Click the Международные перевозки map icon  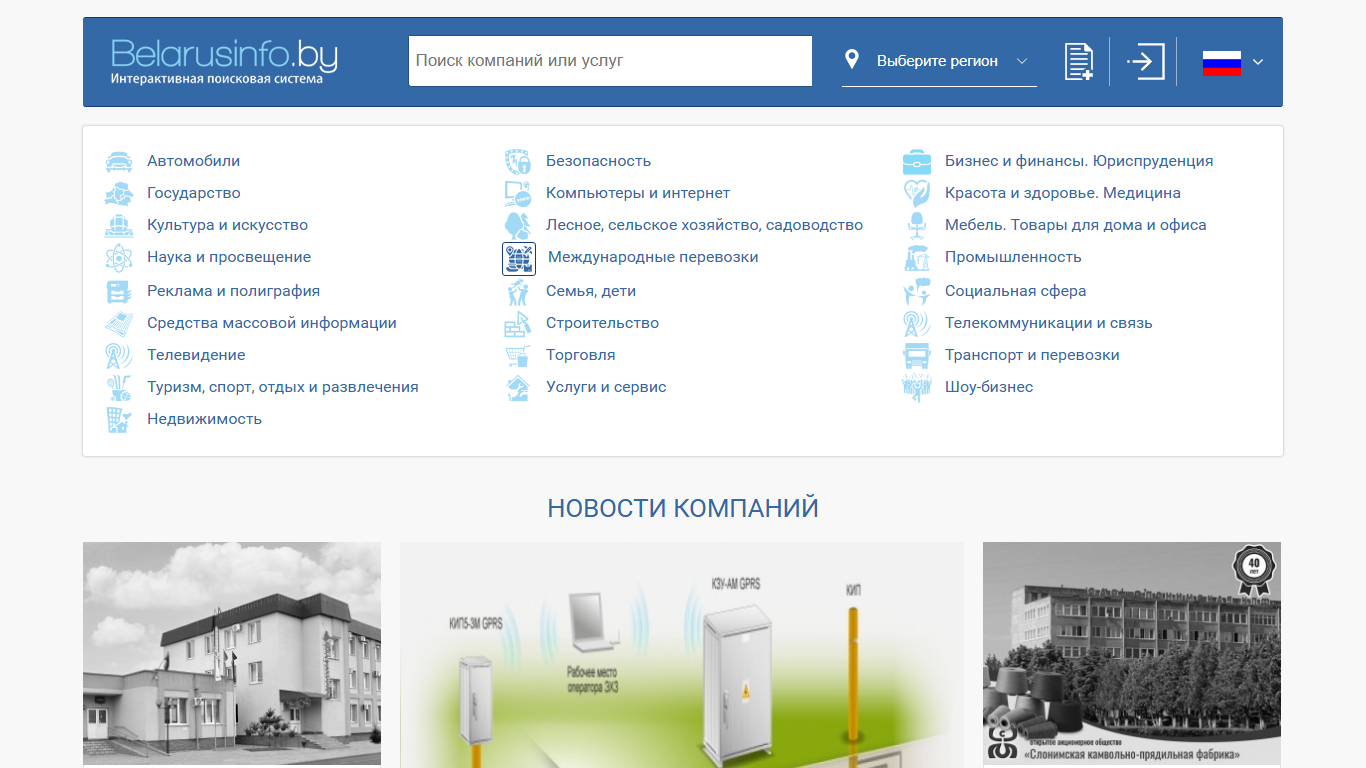[519, 258]
